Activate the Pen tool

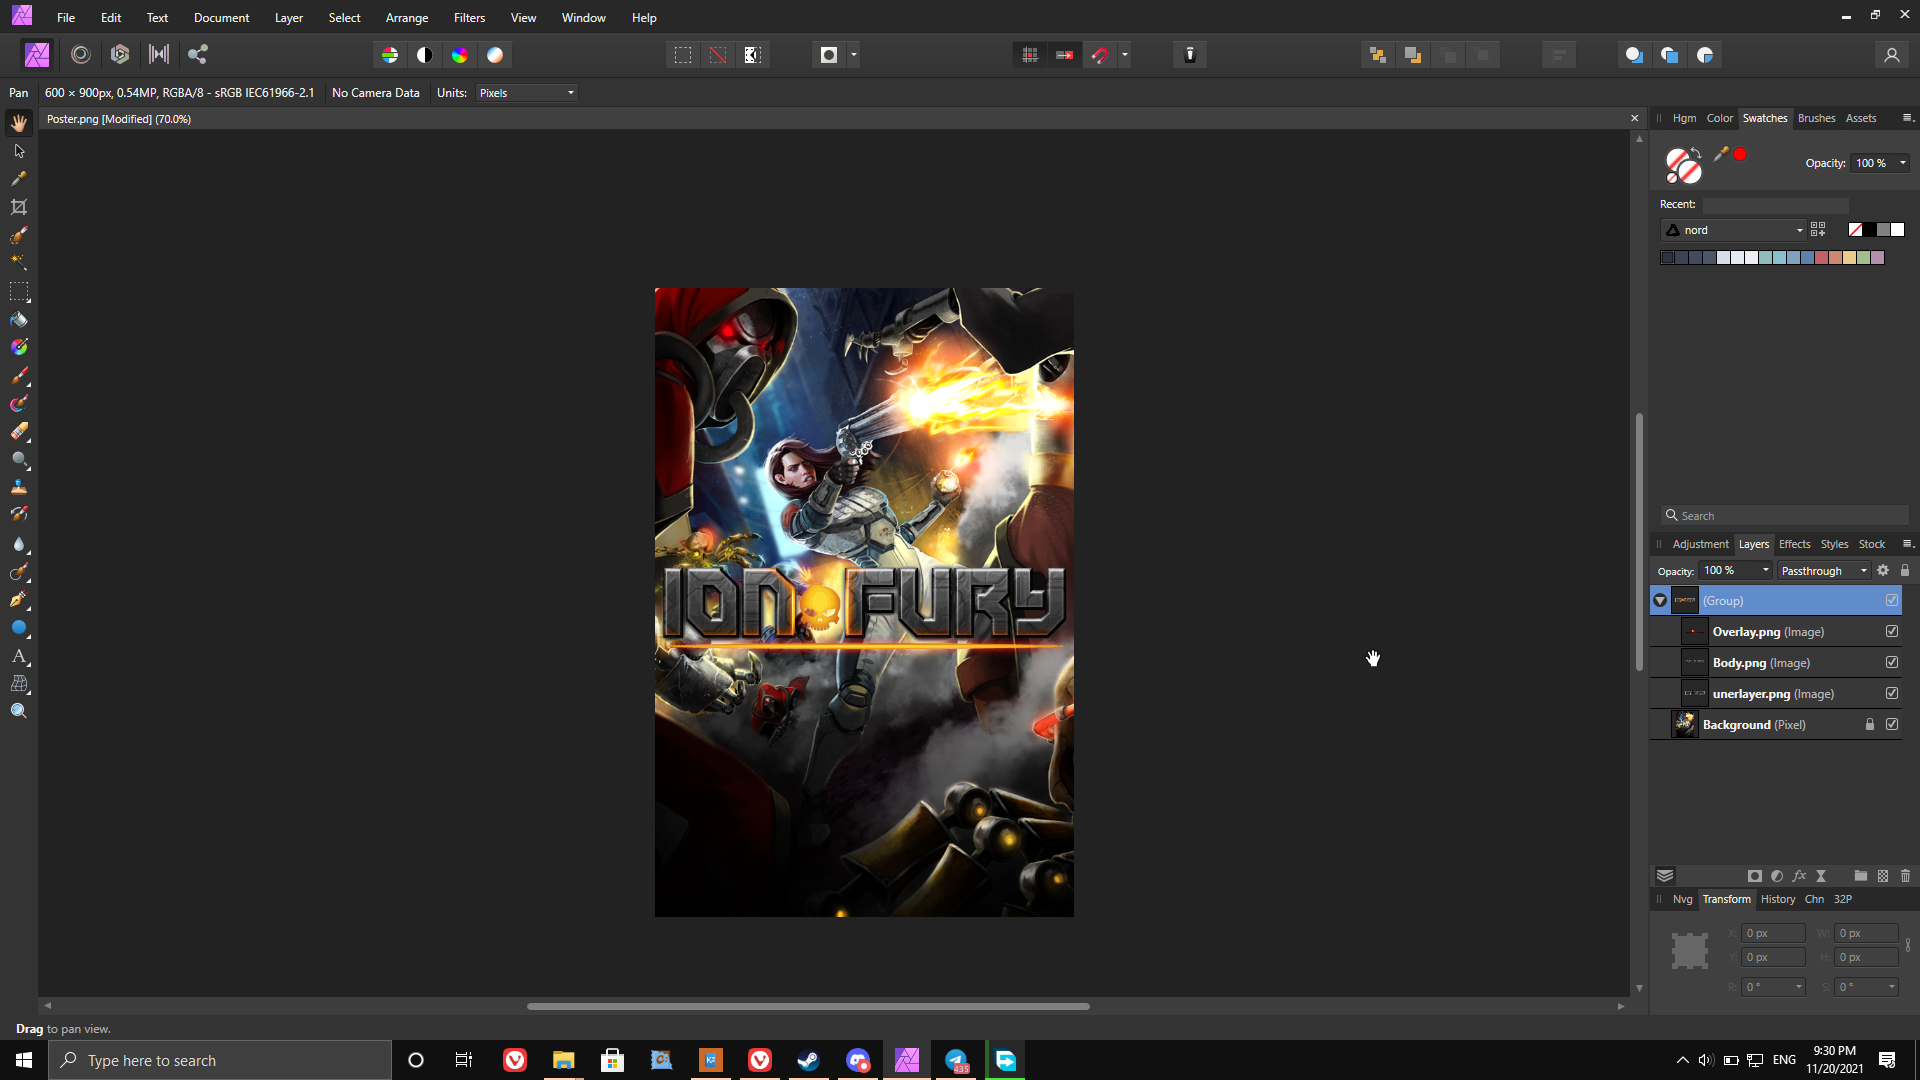pyautogui.click(x=19, y=599)
